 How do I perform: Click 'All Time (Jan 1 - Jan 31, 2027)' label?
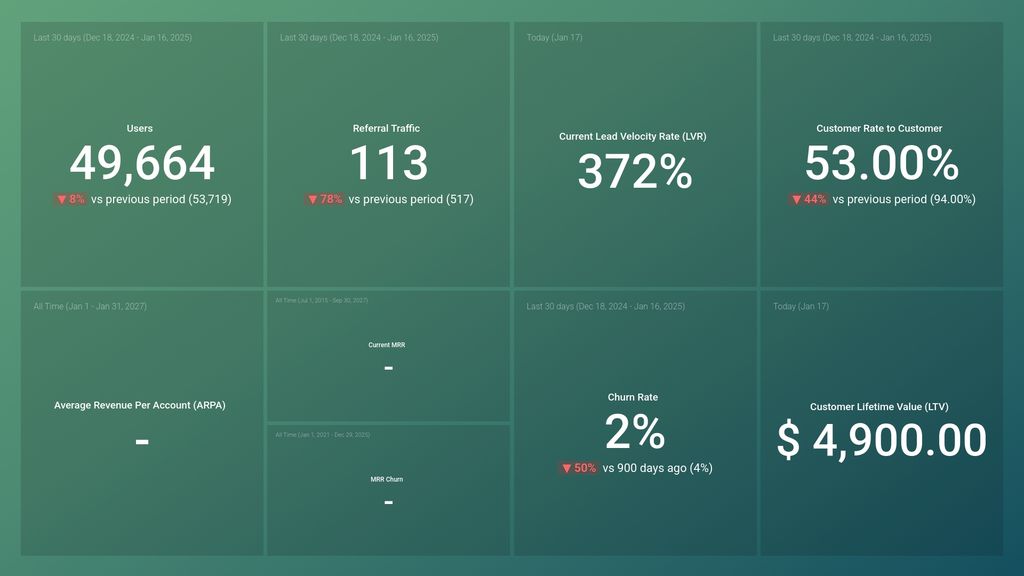90,306
